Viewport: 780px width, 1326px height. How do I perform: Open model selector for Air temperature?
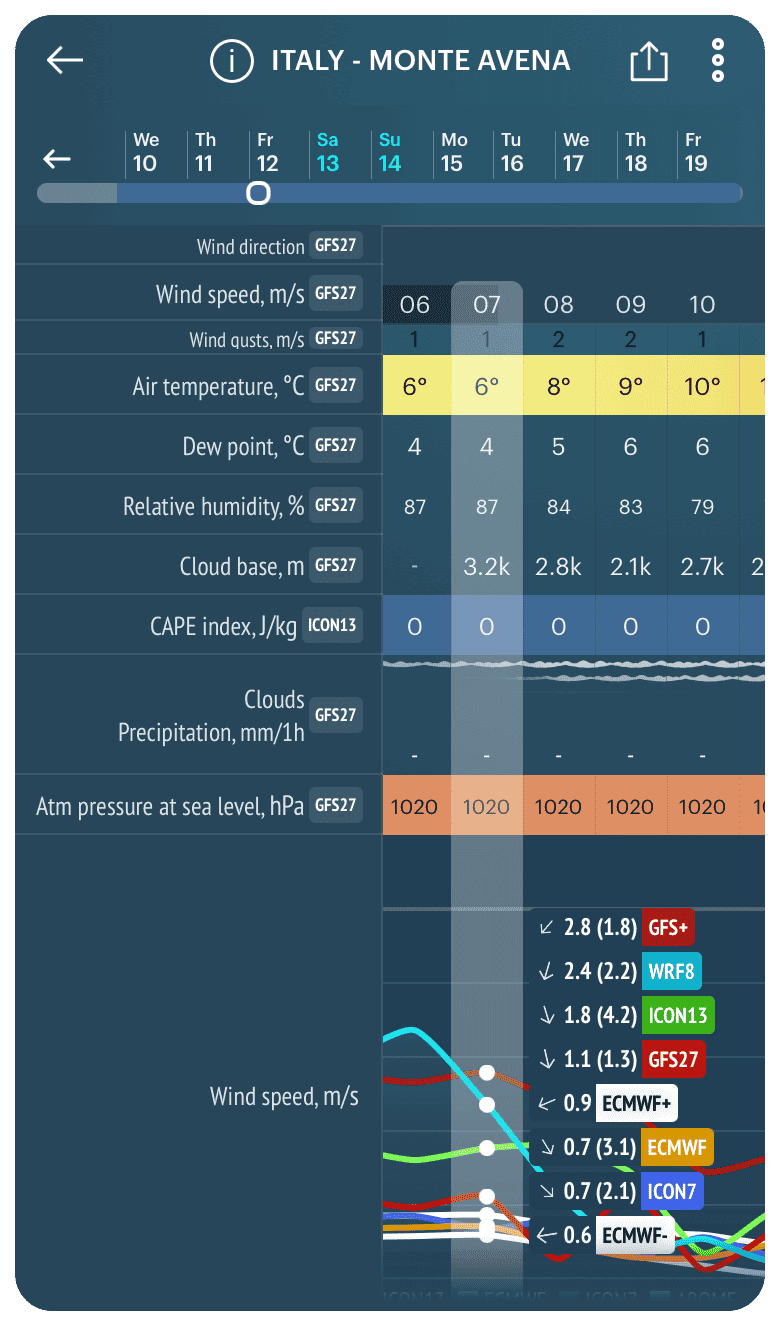[x=336, y=385]
